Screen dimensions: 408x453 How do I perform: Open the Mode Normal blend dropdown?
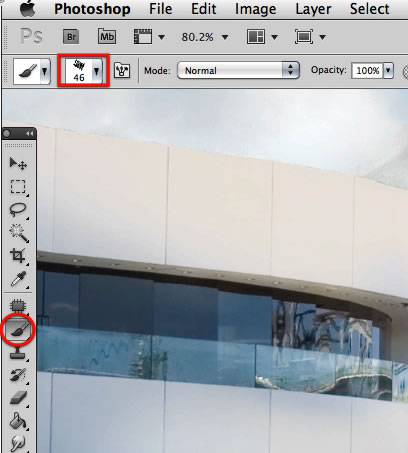point(238,70)
